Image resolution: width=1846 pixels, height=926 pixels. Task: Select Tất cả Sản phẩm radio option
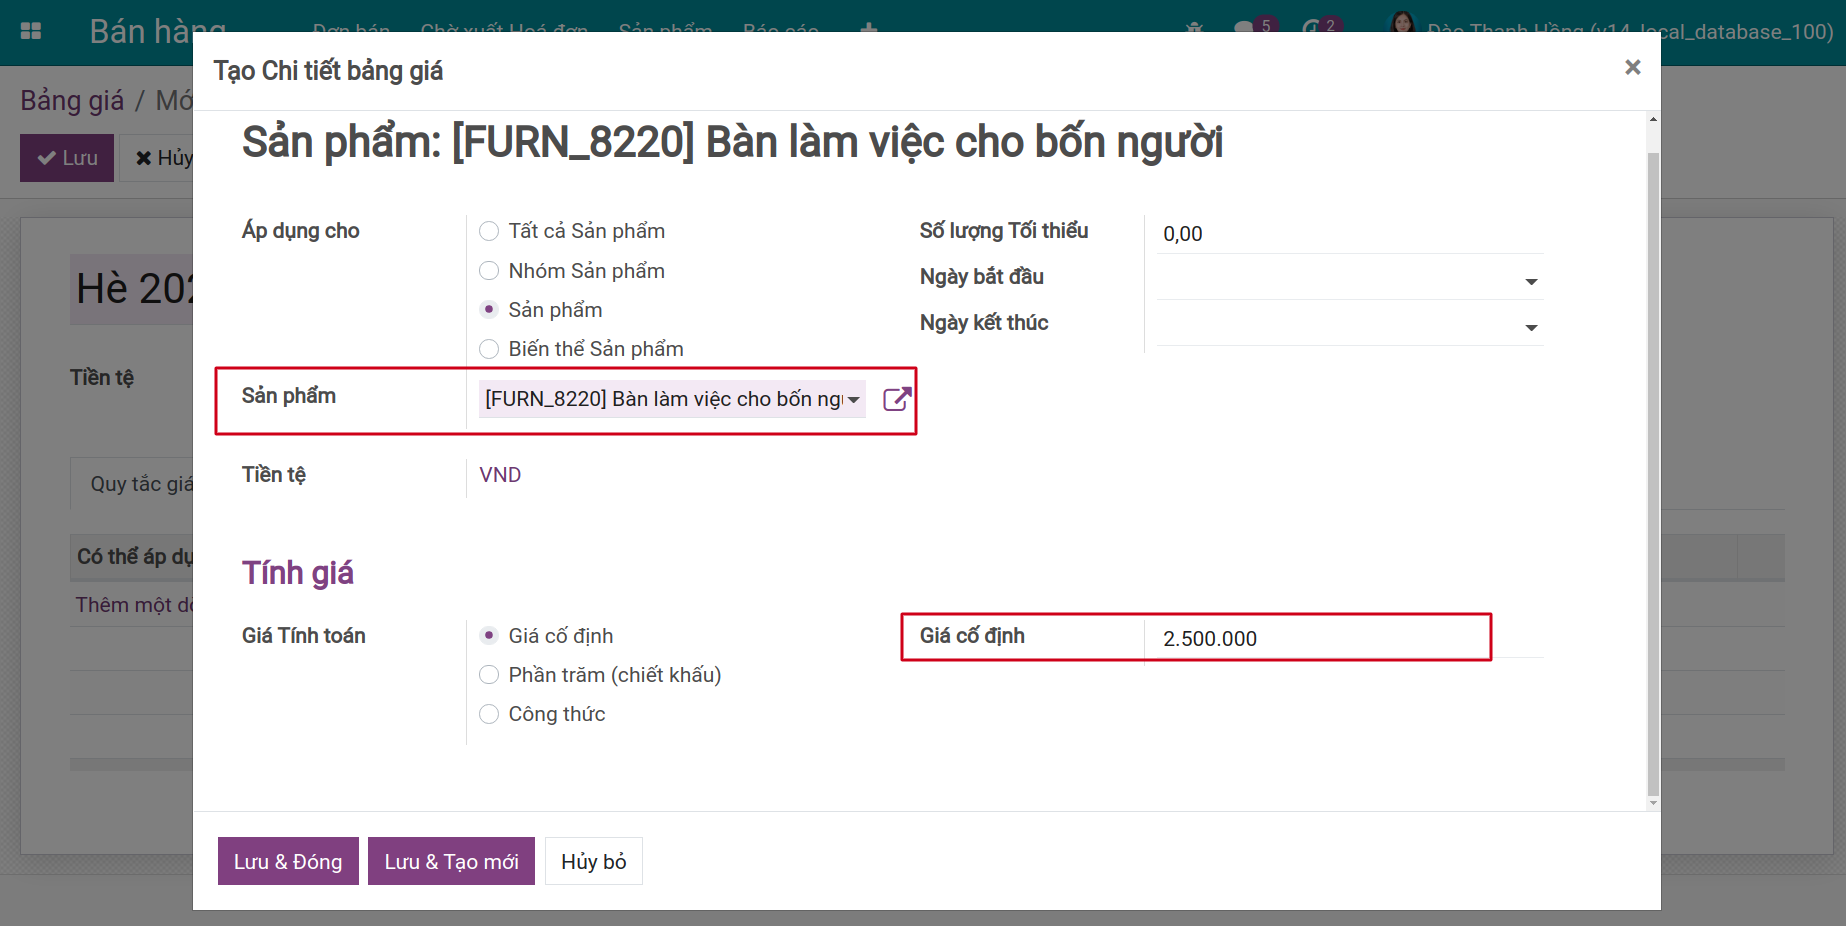(x=489, y=231)
